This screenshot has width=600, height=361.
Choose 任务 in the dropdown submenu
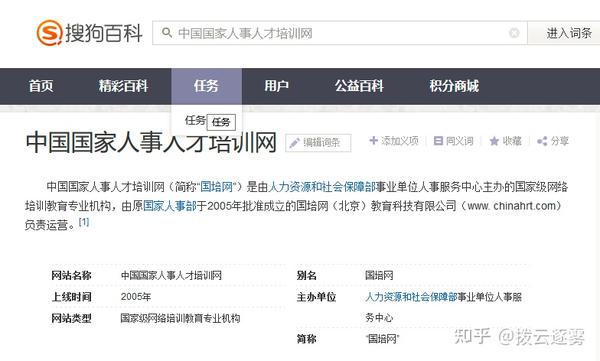(x=195, y=121)
